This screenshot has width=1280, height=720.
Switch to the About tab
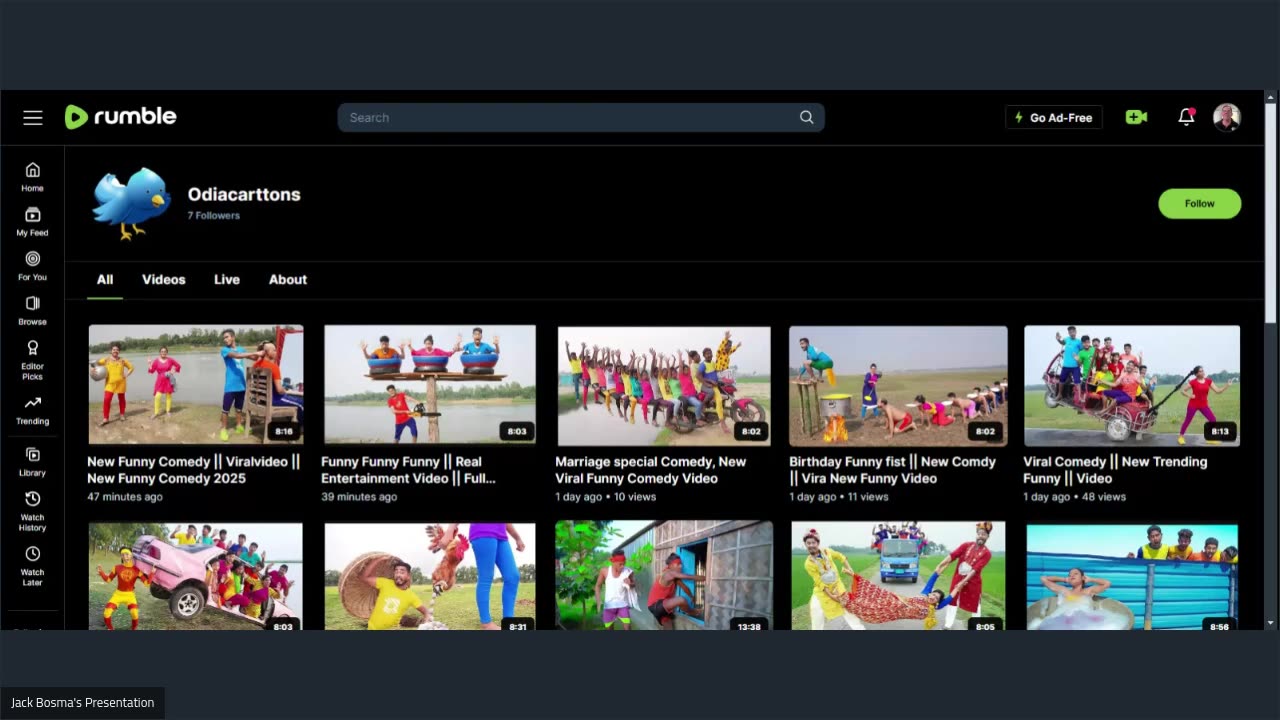[288, 279]
